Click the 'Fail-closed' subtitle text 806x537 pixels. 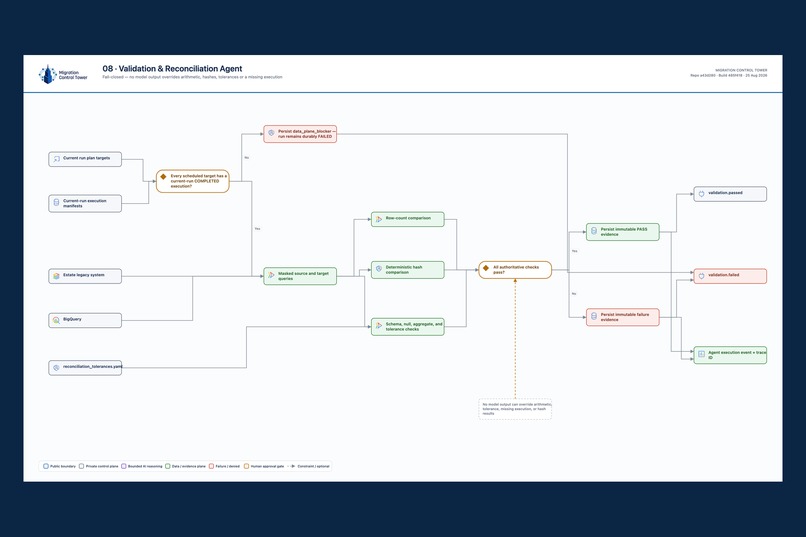[192, 77]
